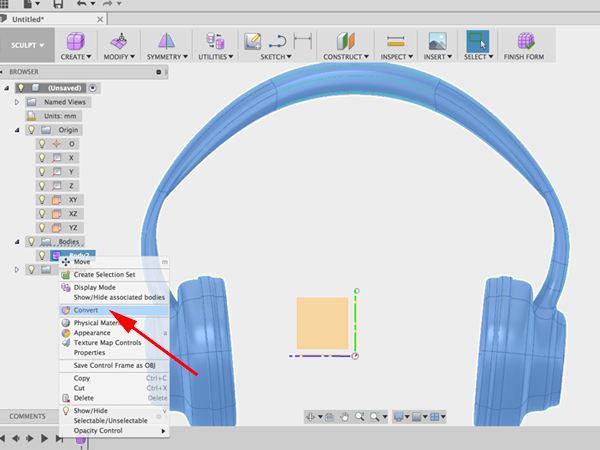Toggle visibility bulb of Origin folder
Screen dimensions: 600x450
[x=31, y=130]
